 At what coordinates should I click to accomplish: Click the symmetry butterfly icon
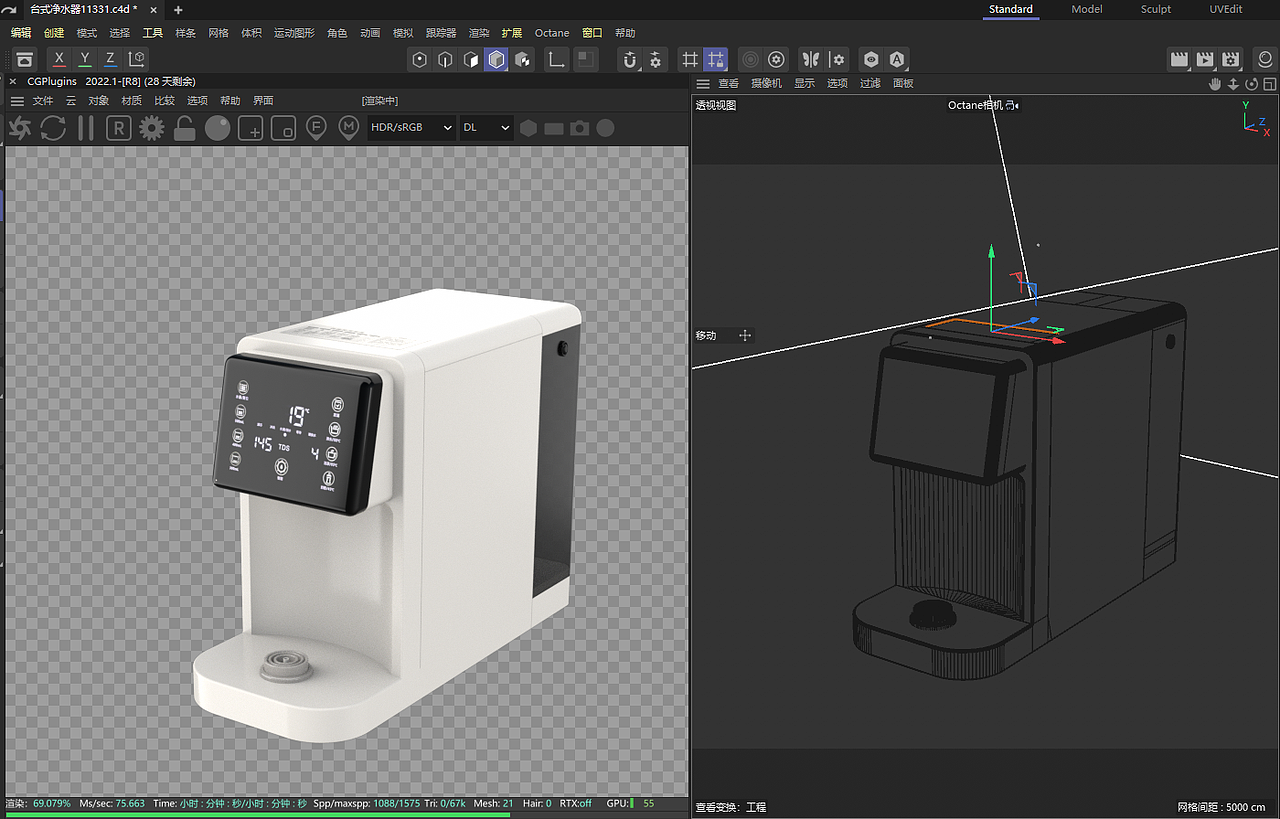click(x=810, y=60)
